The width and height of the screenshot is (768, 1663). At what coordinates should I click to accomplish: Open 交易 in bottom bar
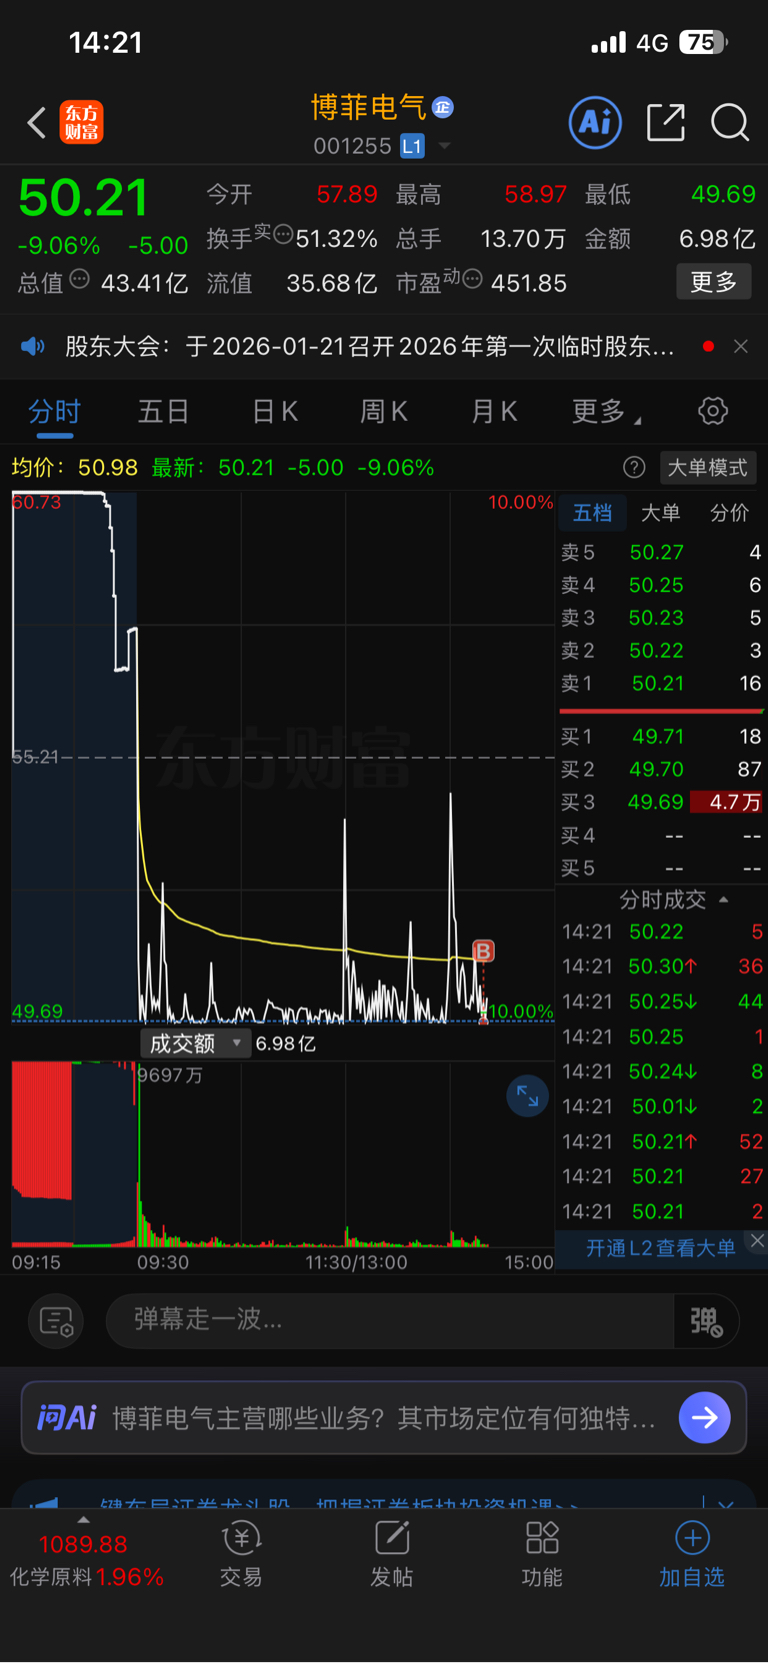[241, 1555]
